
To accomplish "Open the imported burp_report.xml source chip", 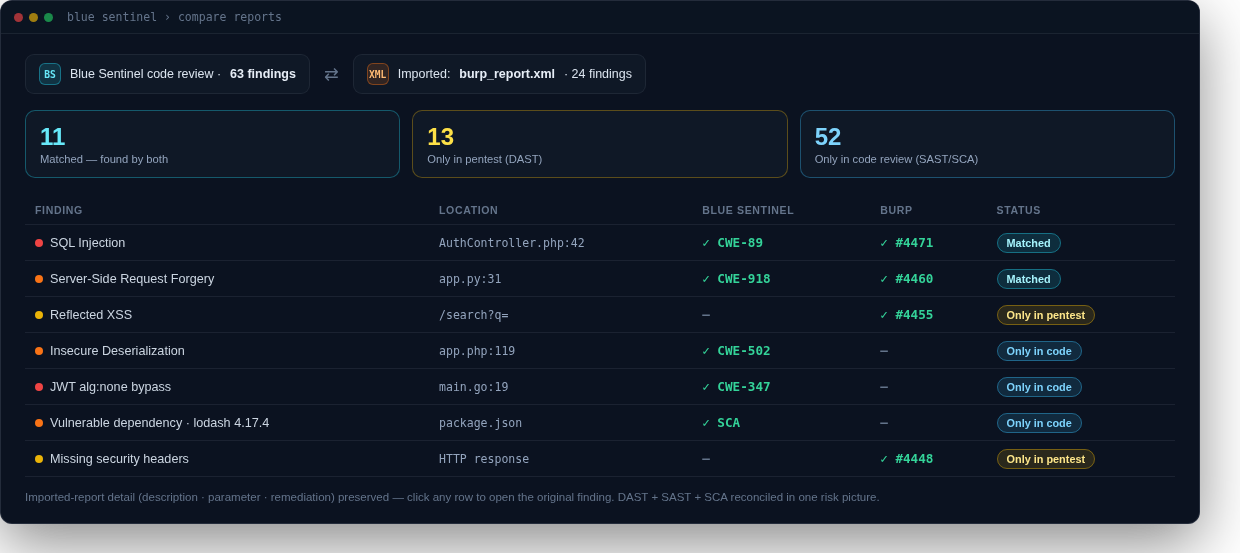I will click(499, 74).
